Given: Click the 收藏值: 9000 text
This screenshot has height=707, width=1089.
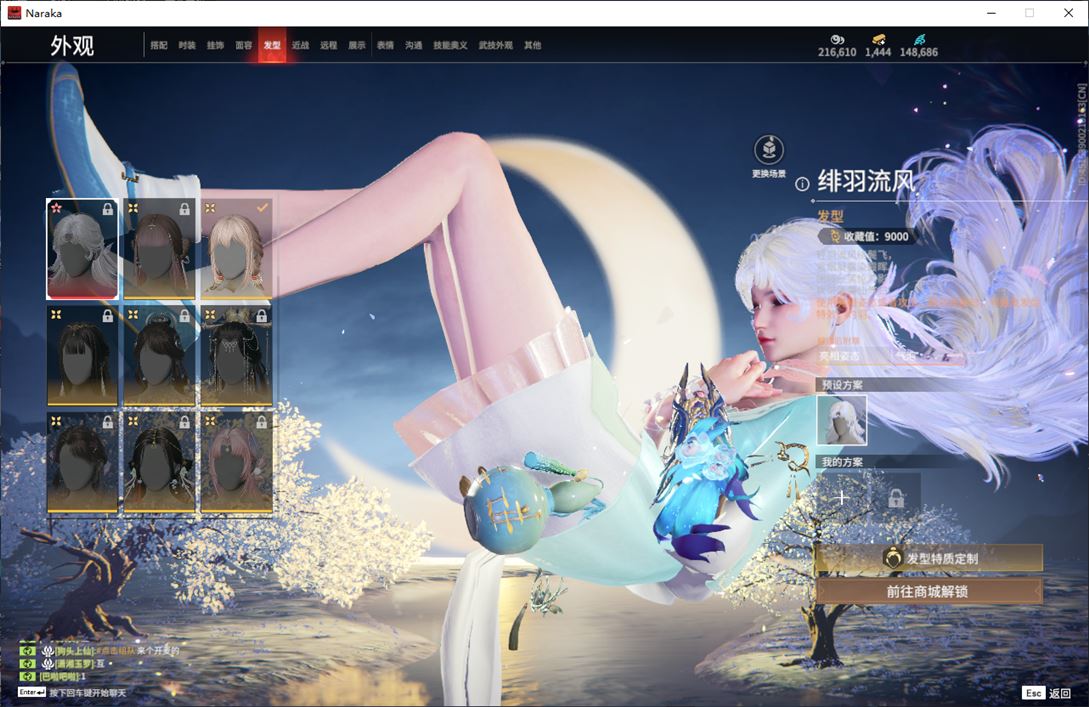Looking at the screenshot, I should [x=876, y=236].
